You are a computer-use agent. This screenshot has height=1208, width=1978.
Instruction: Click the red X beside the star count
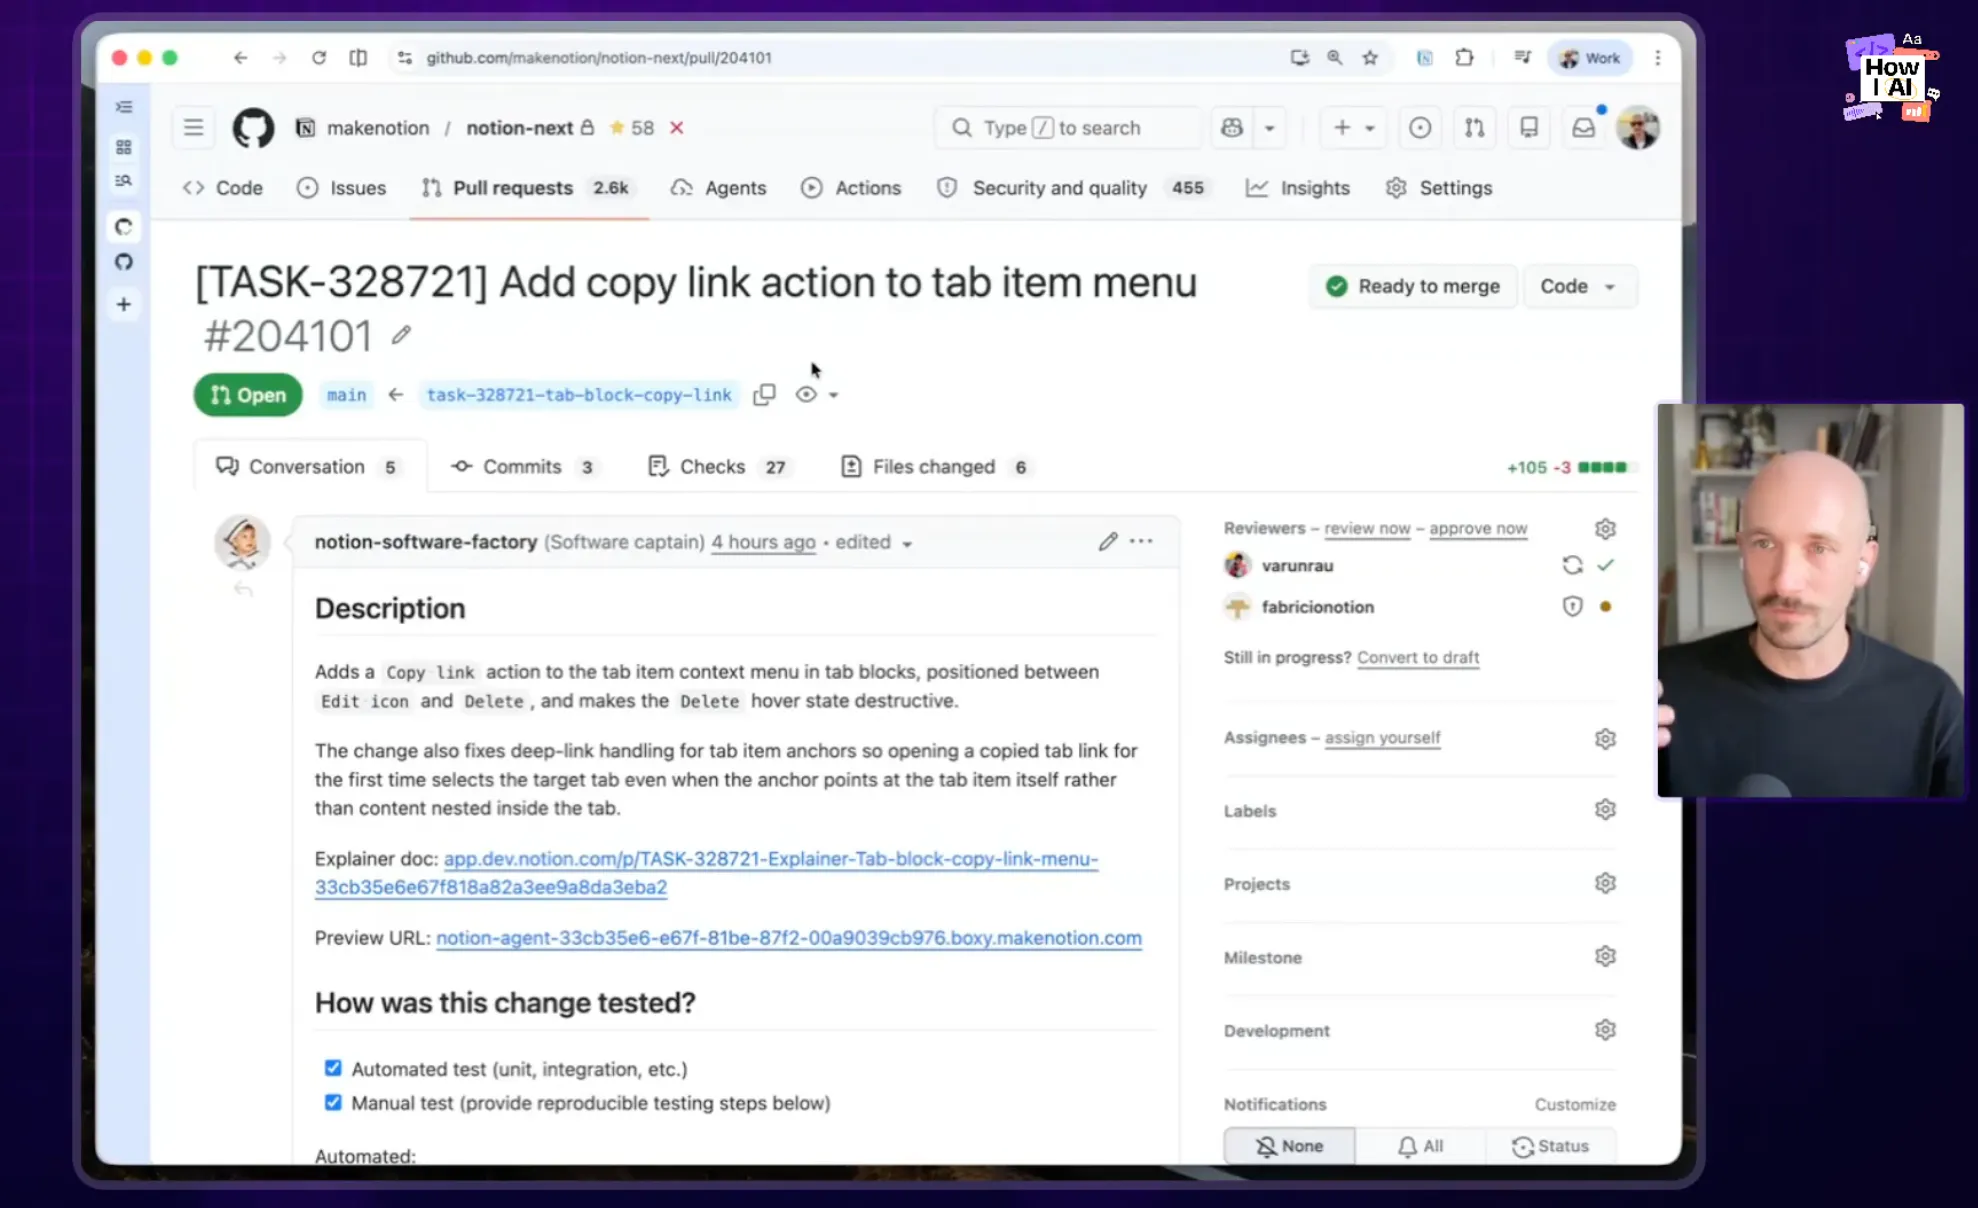pyautogui.click(x=677, y=128)
